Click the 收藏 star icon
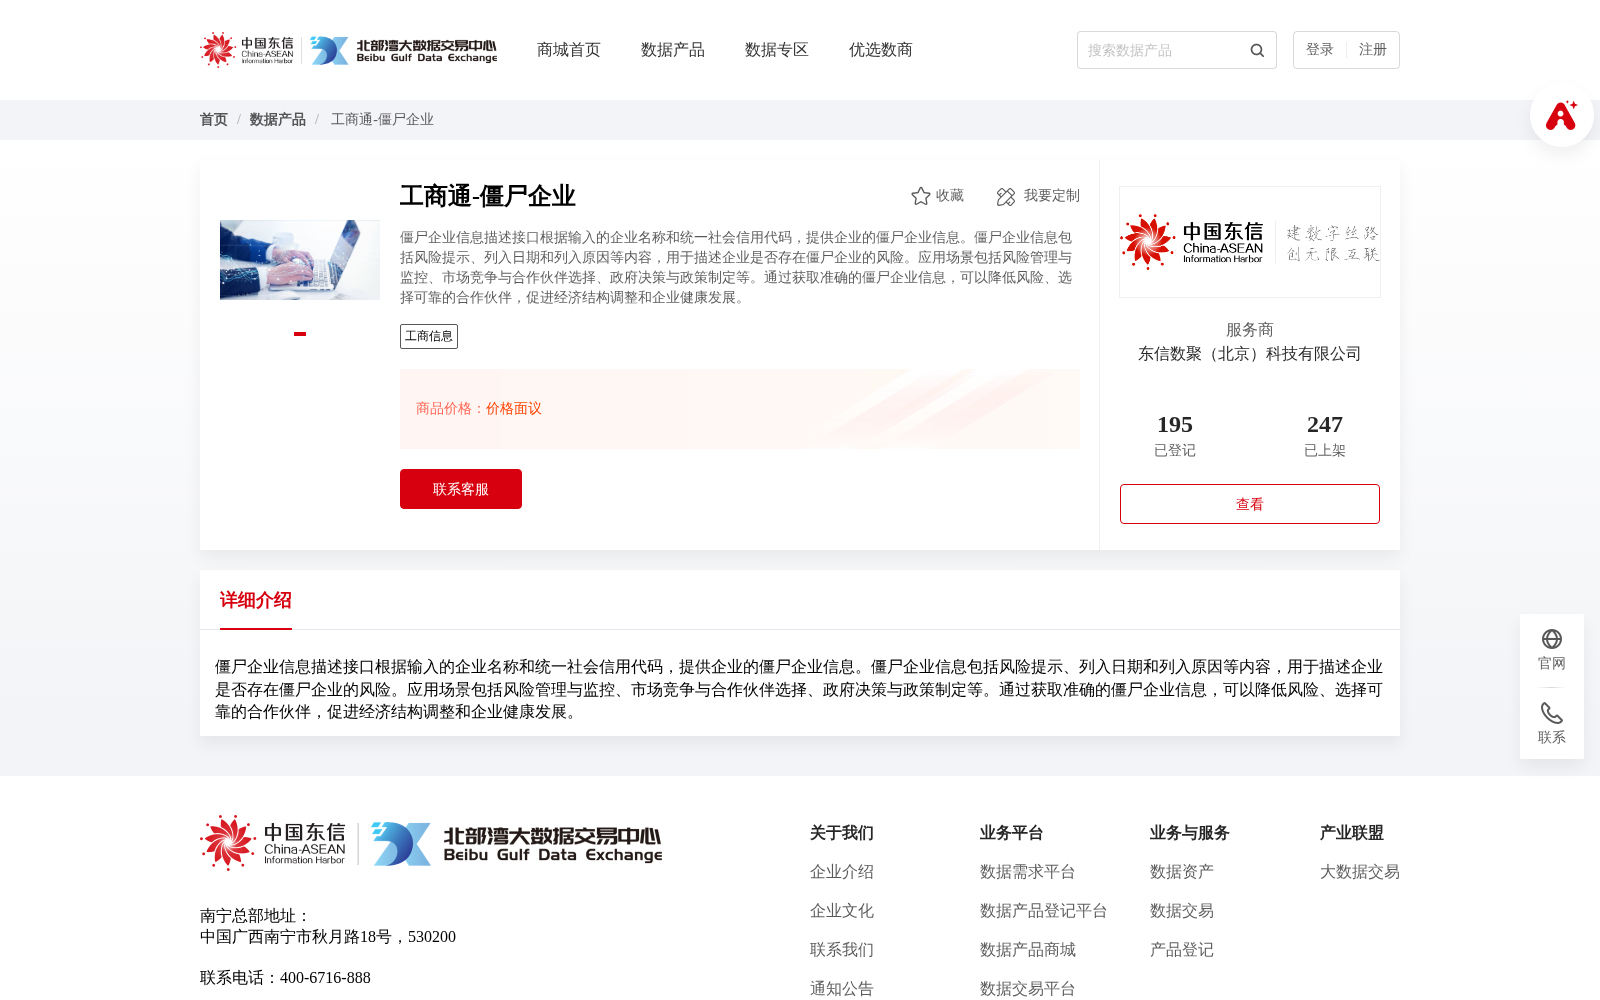 (921, 196)
